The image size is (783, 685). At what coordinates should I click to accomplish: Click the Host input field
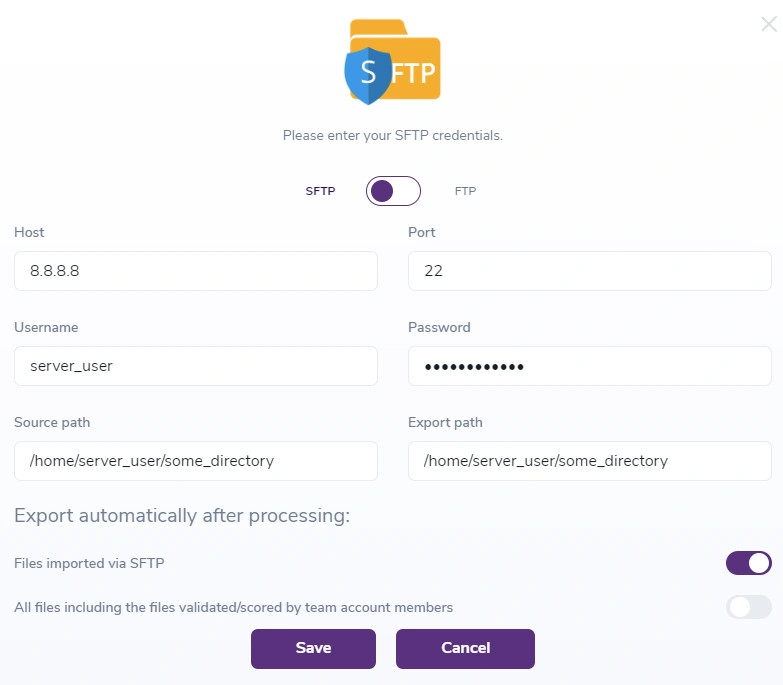pyautogui.click(x=196, y=271)
